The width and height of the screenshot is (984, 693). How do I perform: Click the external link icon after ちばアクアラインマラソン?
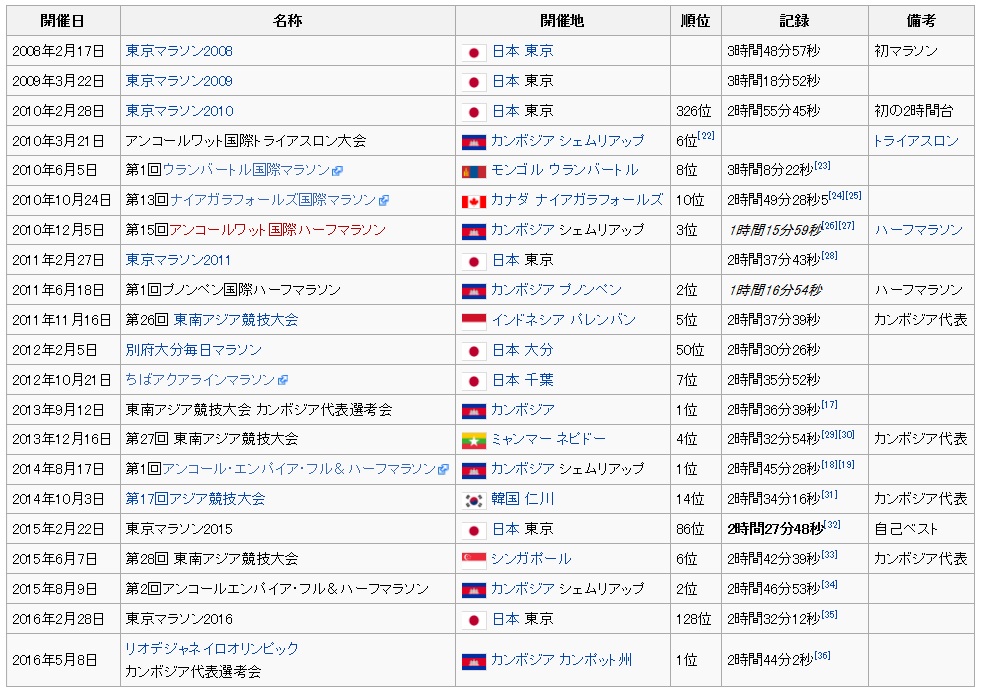[282, 380]
